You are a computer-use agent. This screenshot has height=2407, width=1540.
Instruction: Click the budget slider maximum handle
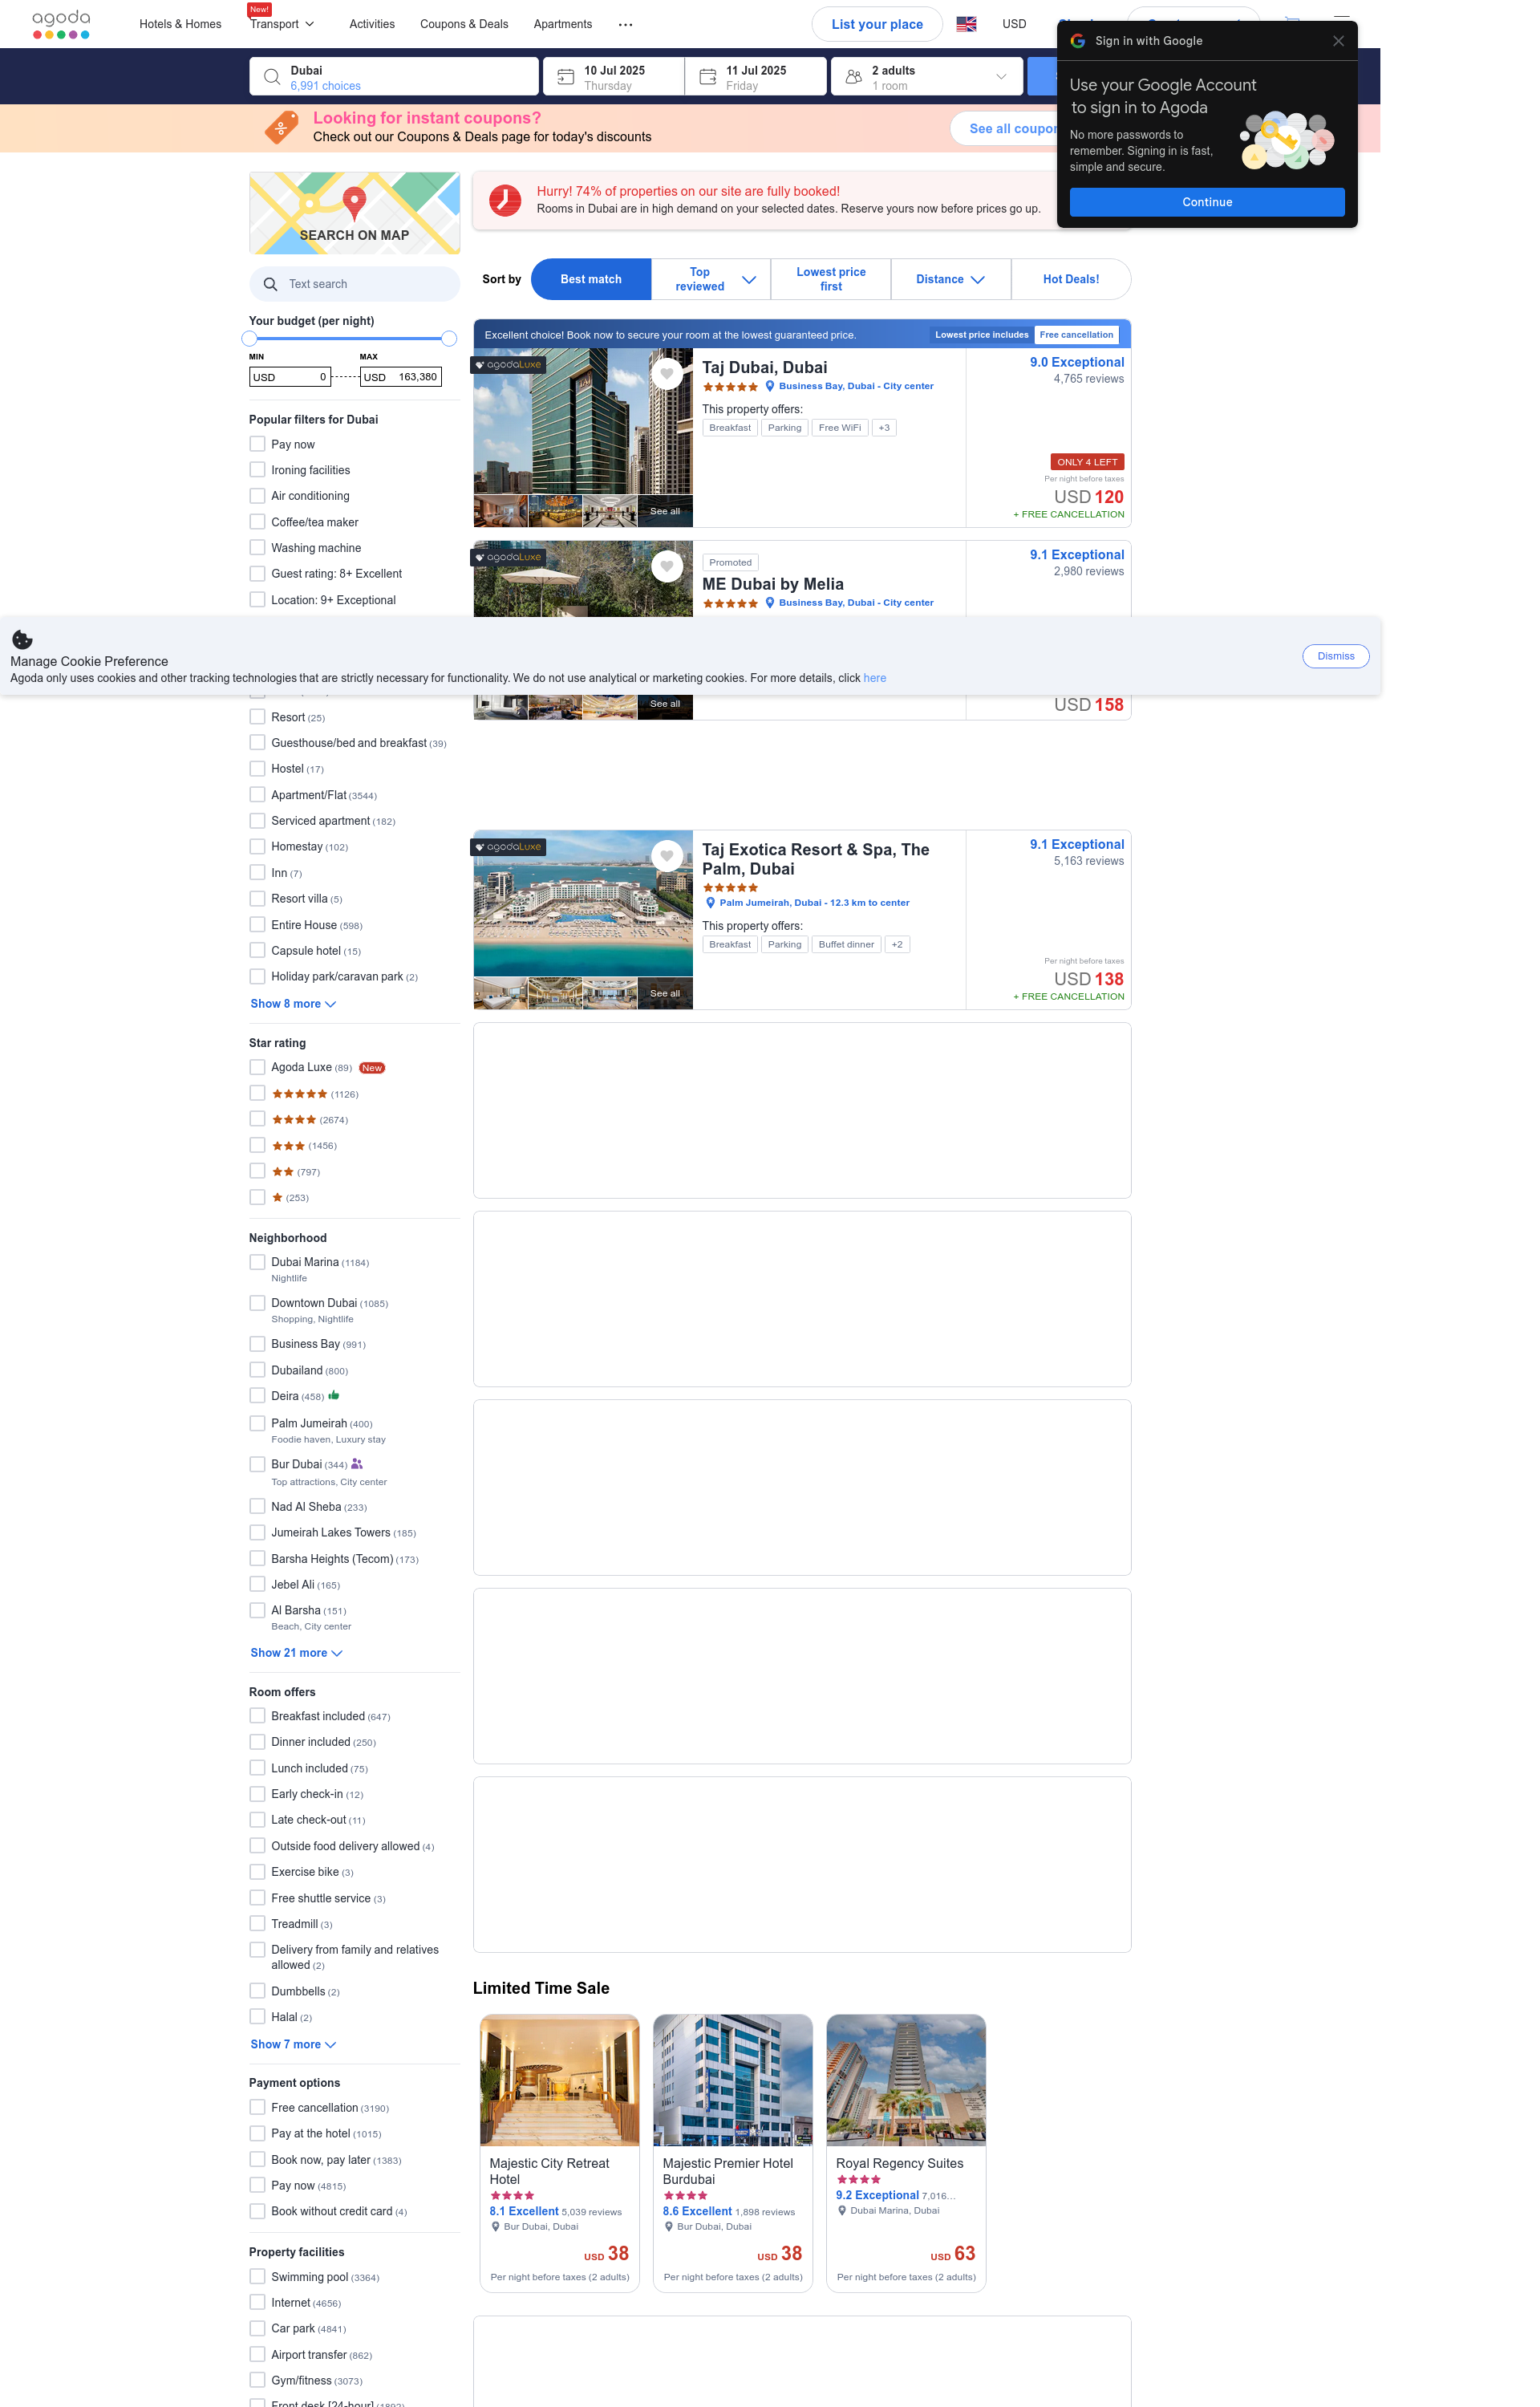[449, 339]
